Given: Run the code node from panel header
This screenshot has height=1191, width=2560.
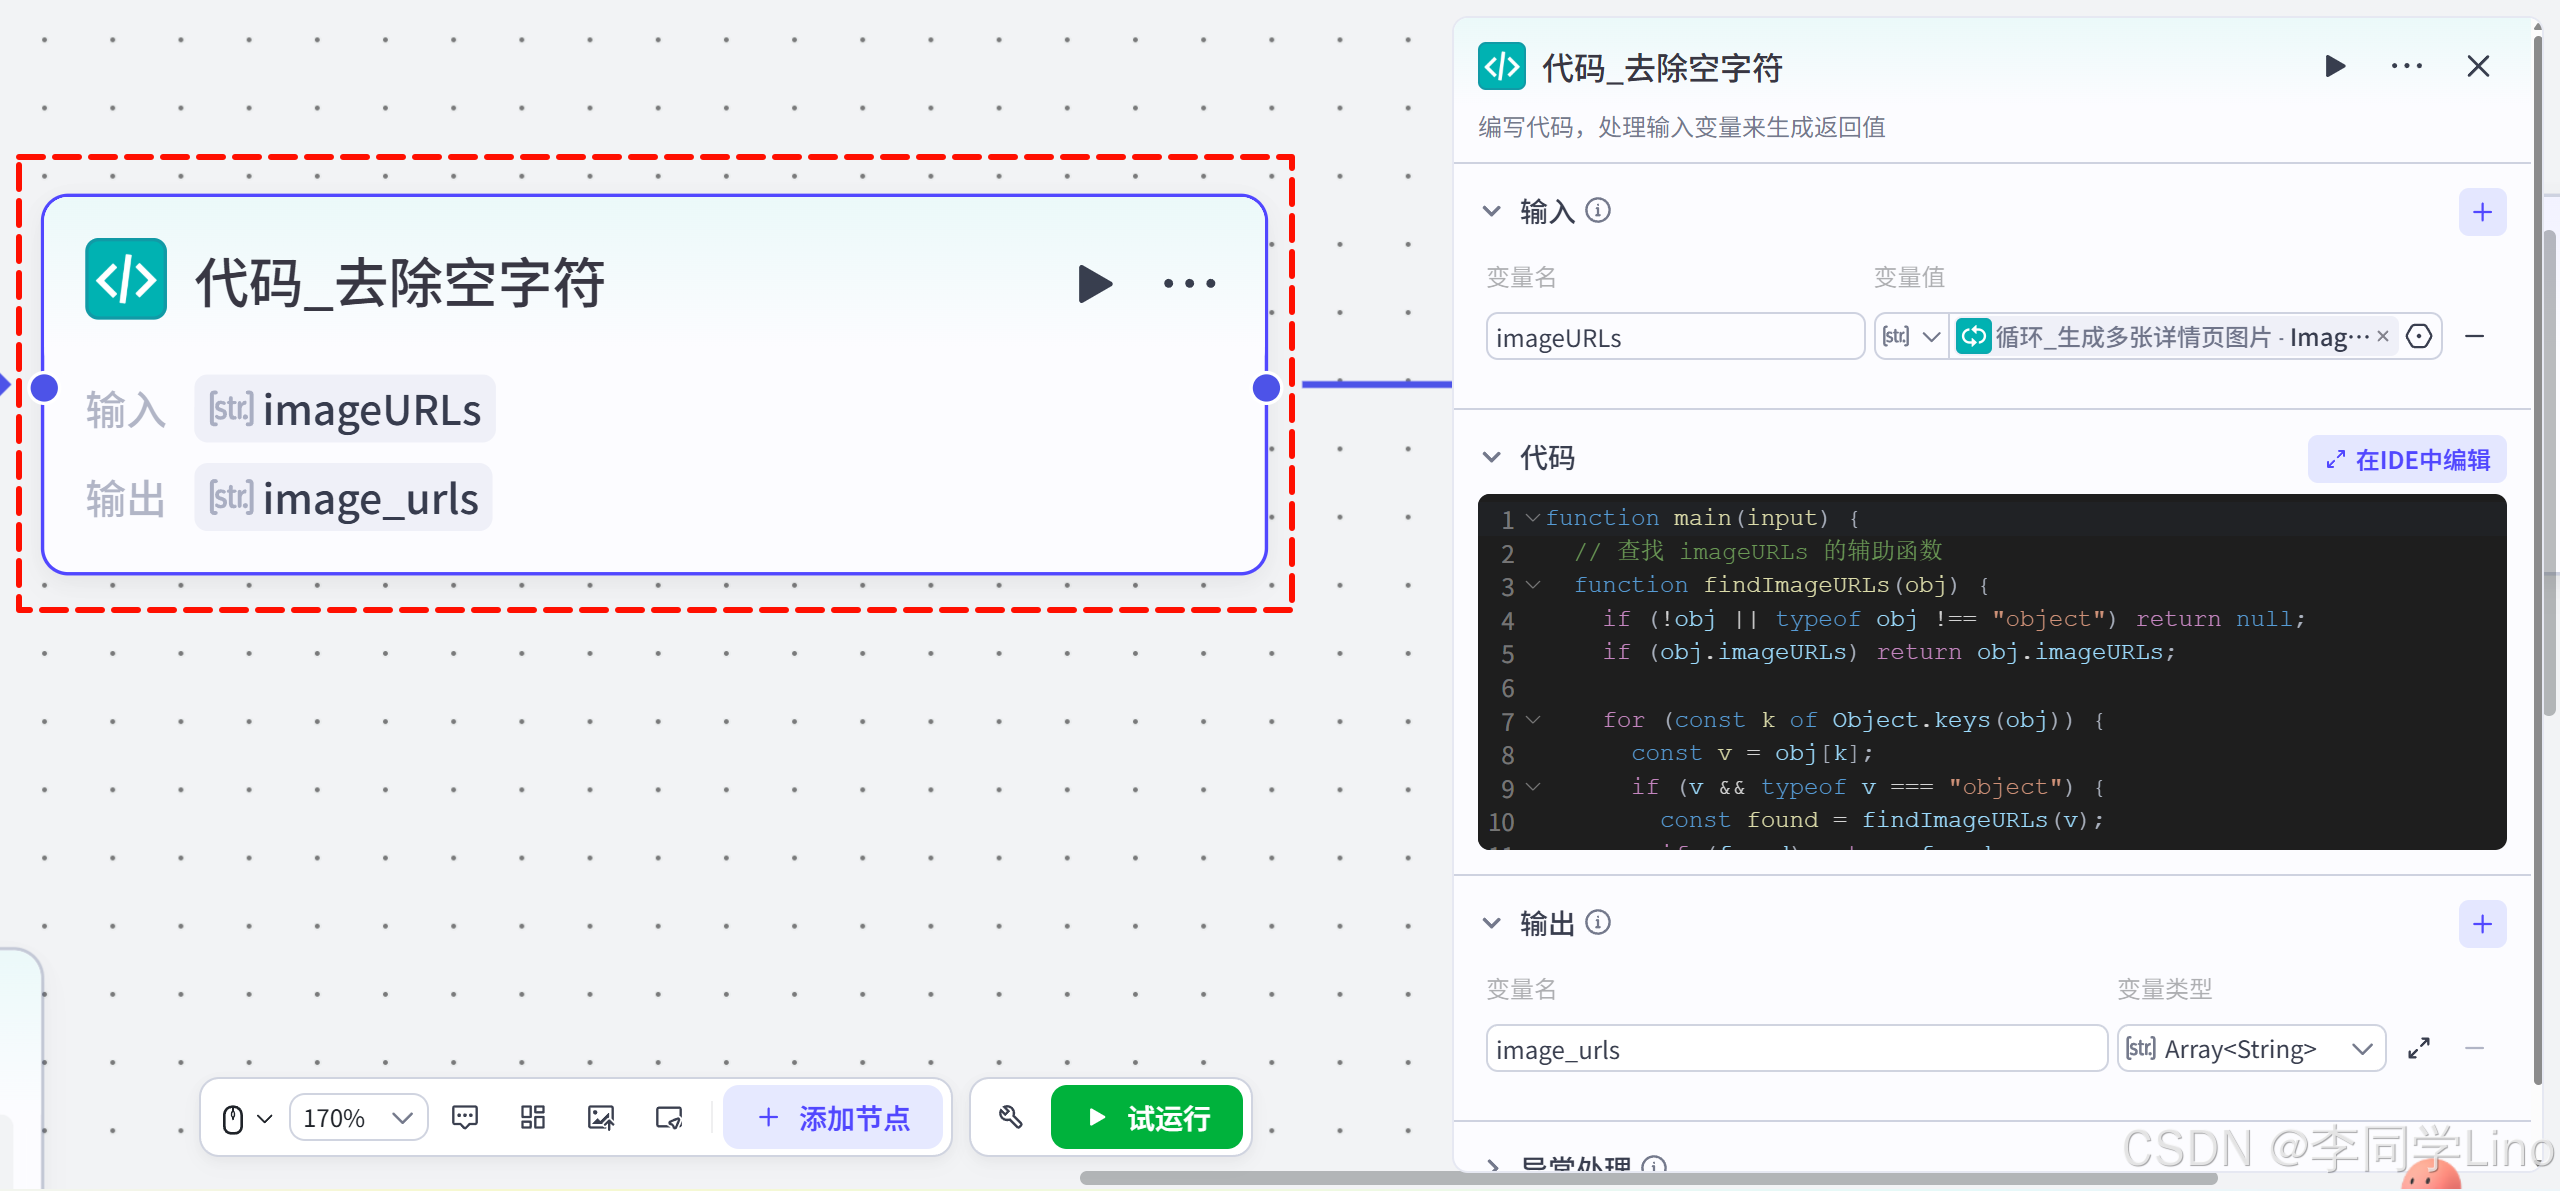Looking at the screenshot, I should [2335, 67].
